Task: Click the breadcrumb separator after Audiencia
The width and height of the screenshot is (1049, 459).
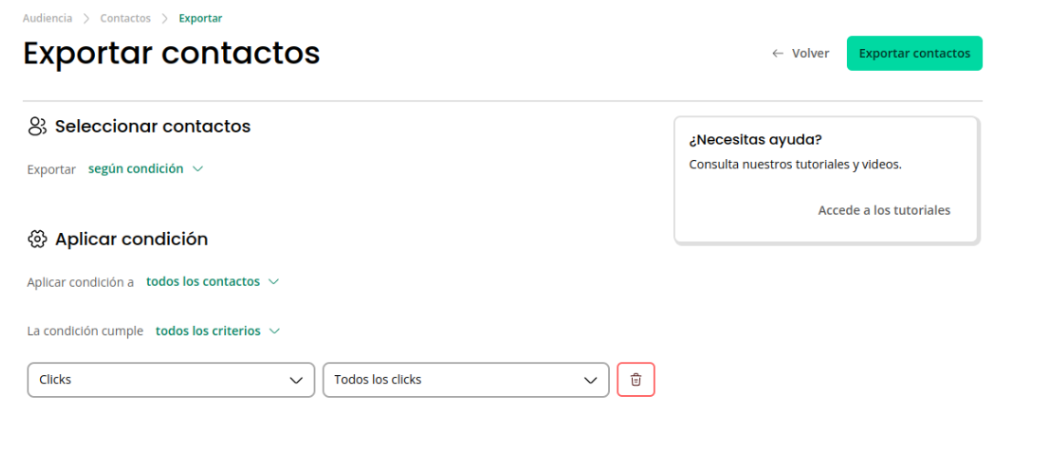Action: (86, 19)
